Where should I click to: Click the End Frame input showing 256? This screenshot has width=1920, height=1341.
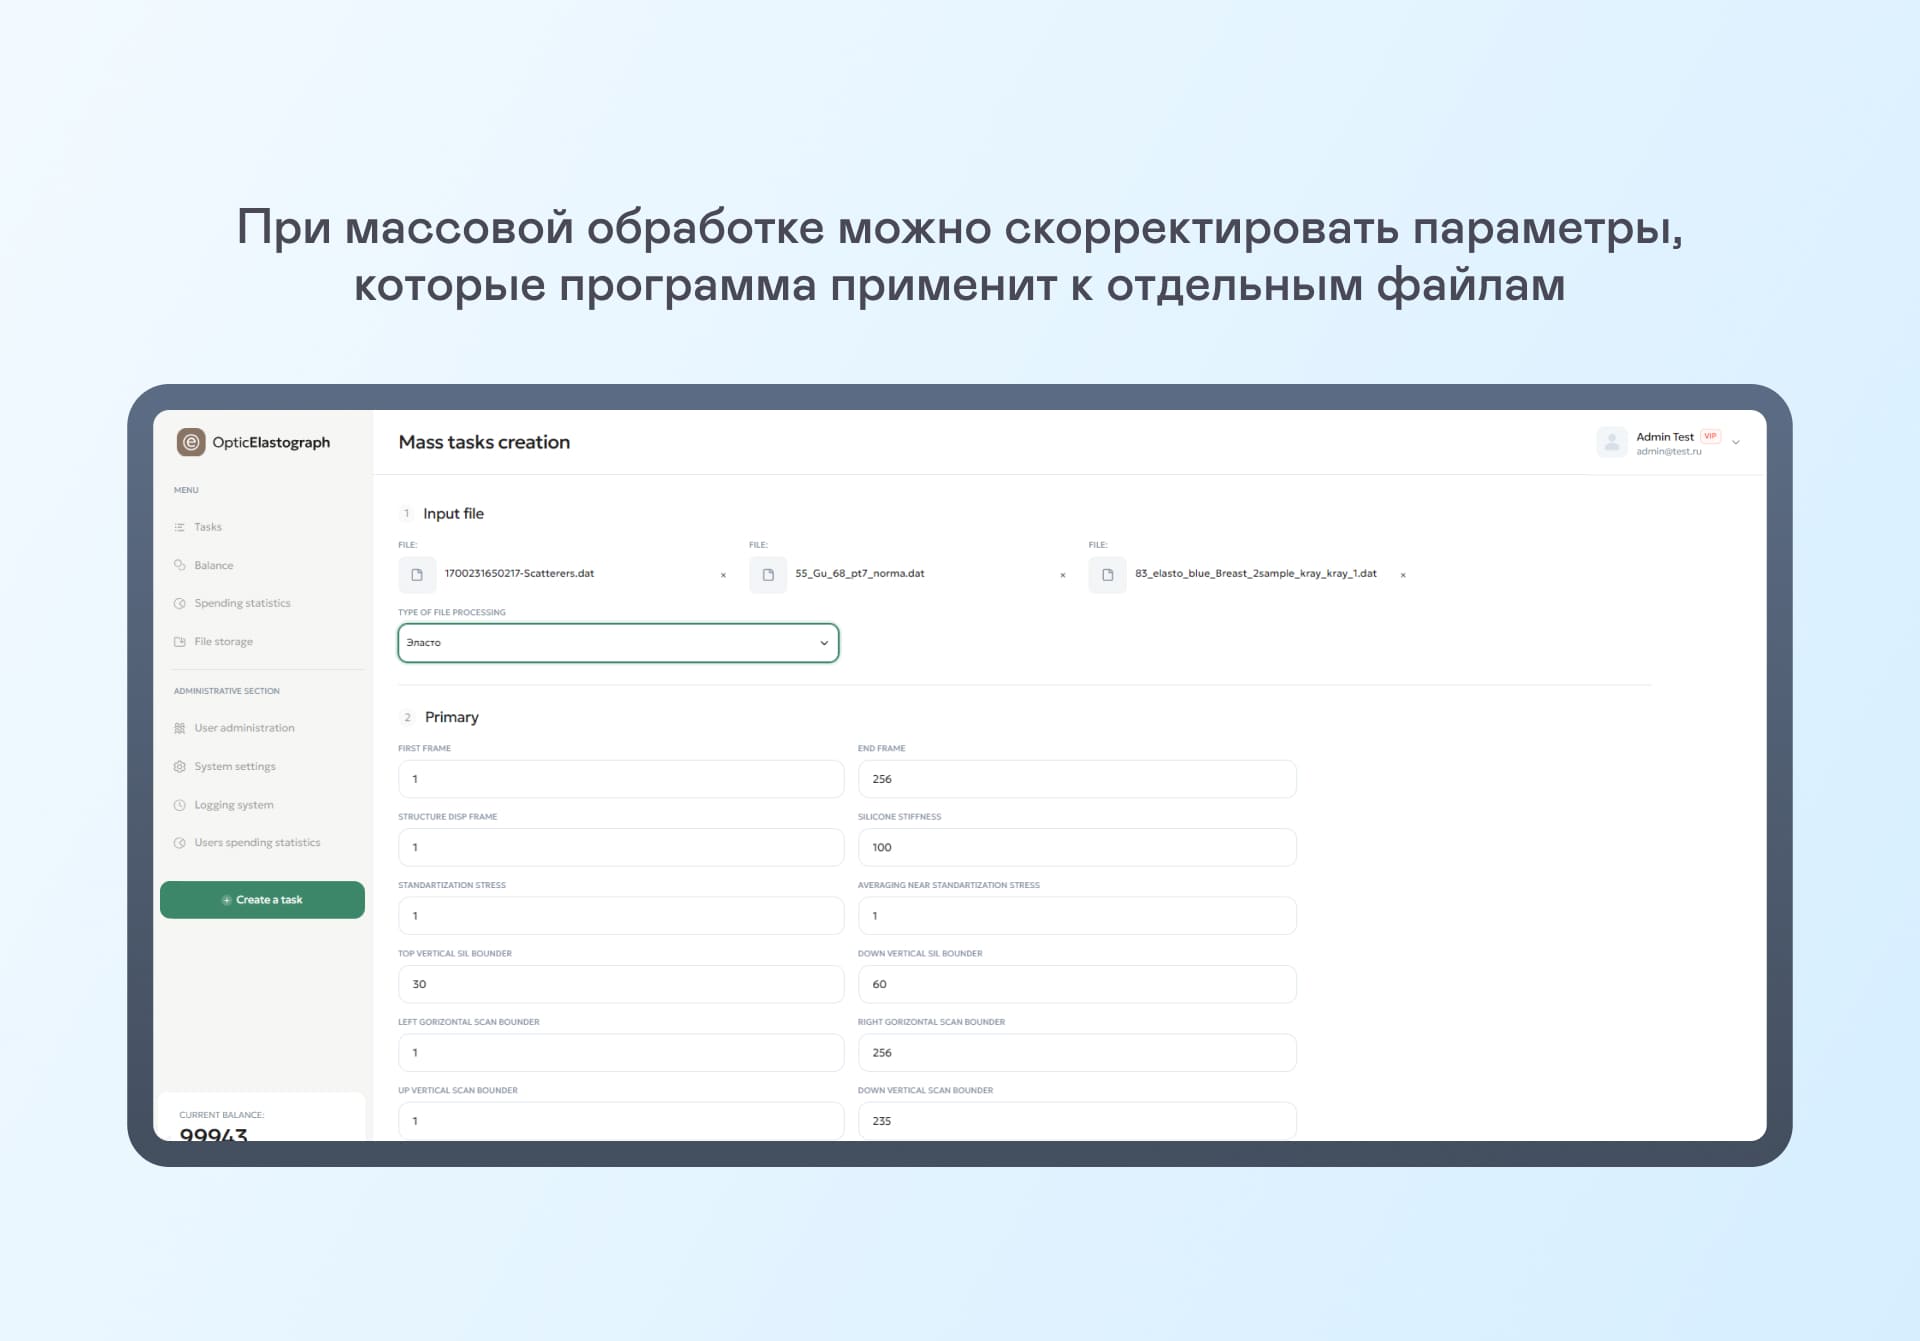point(1076,779)
